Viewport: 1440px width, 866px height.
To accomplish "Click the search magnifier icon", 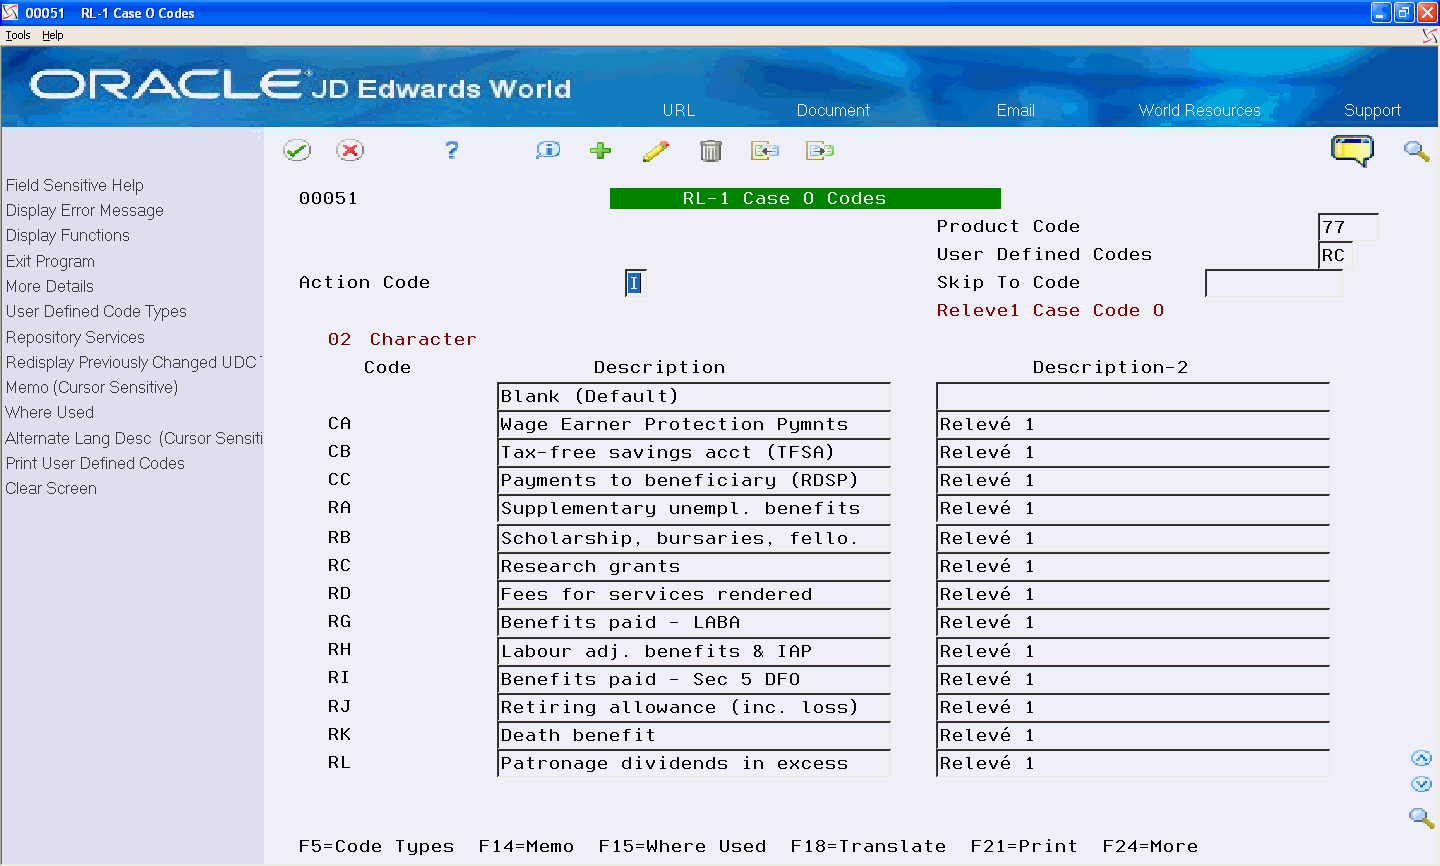I will pos(1416,150).
